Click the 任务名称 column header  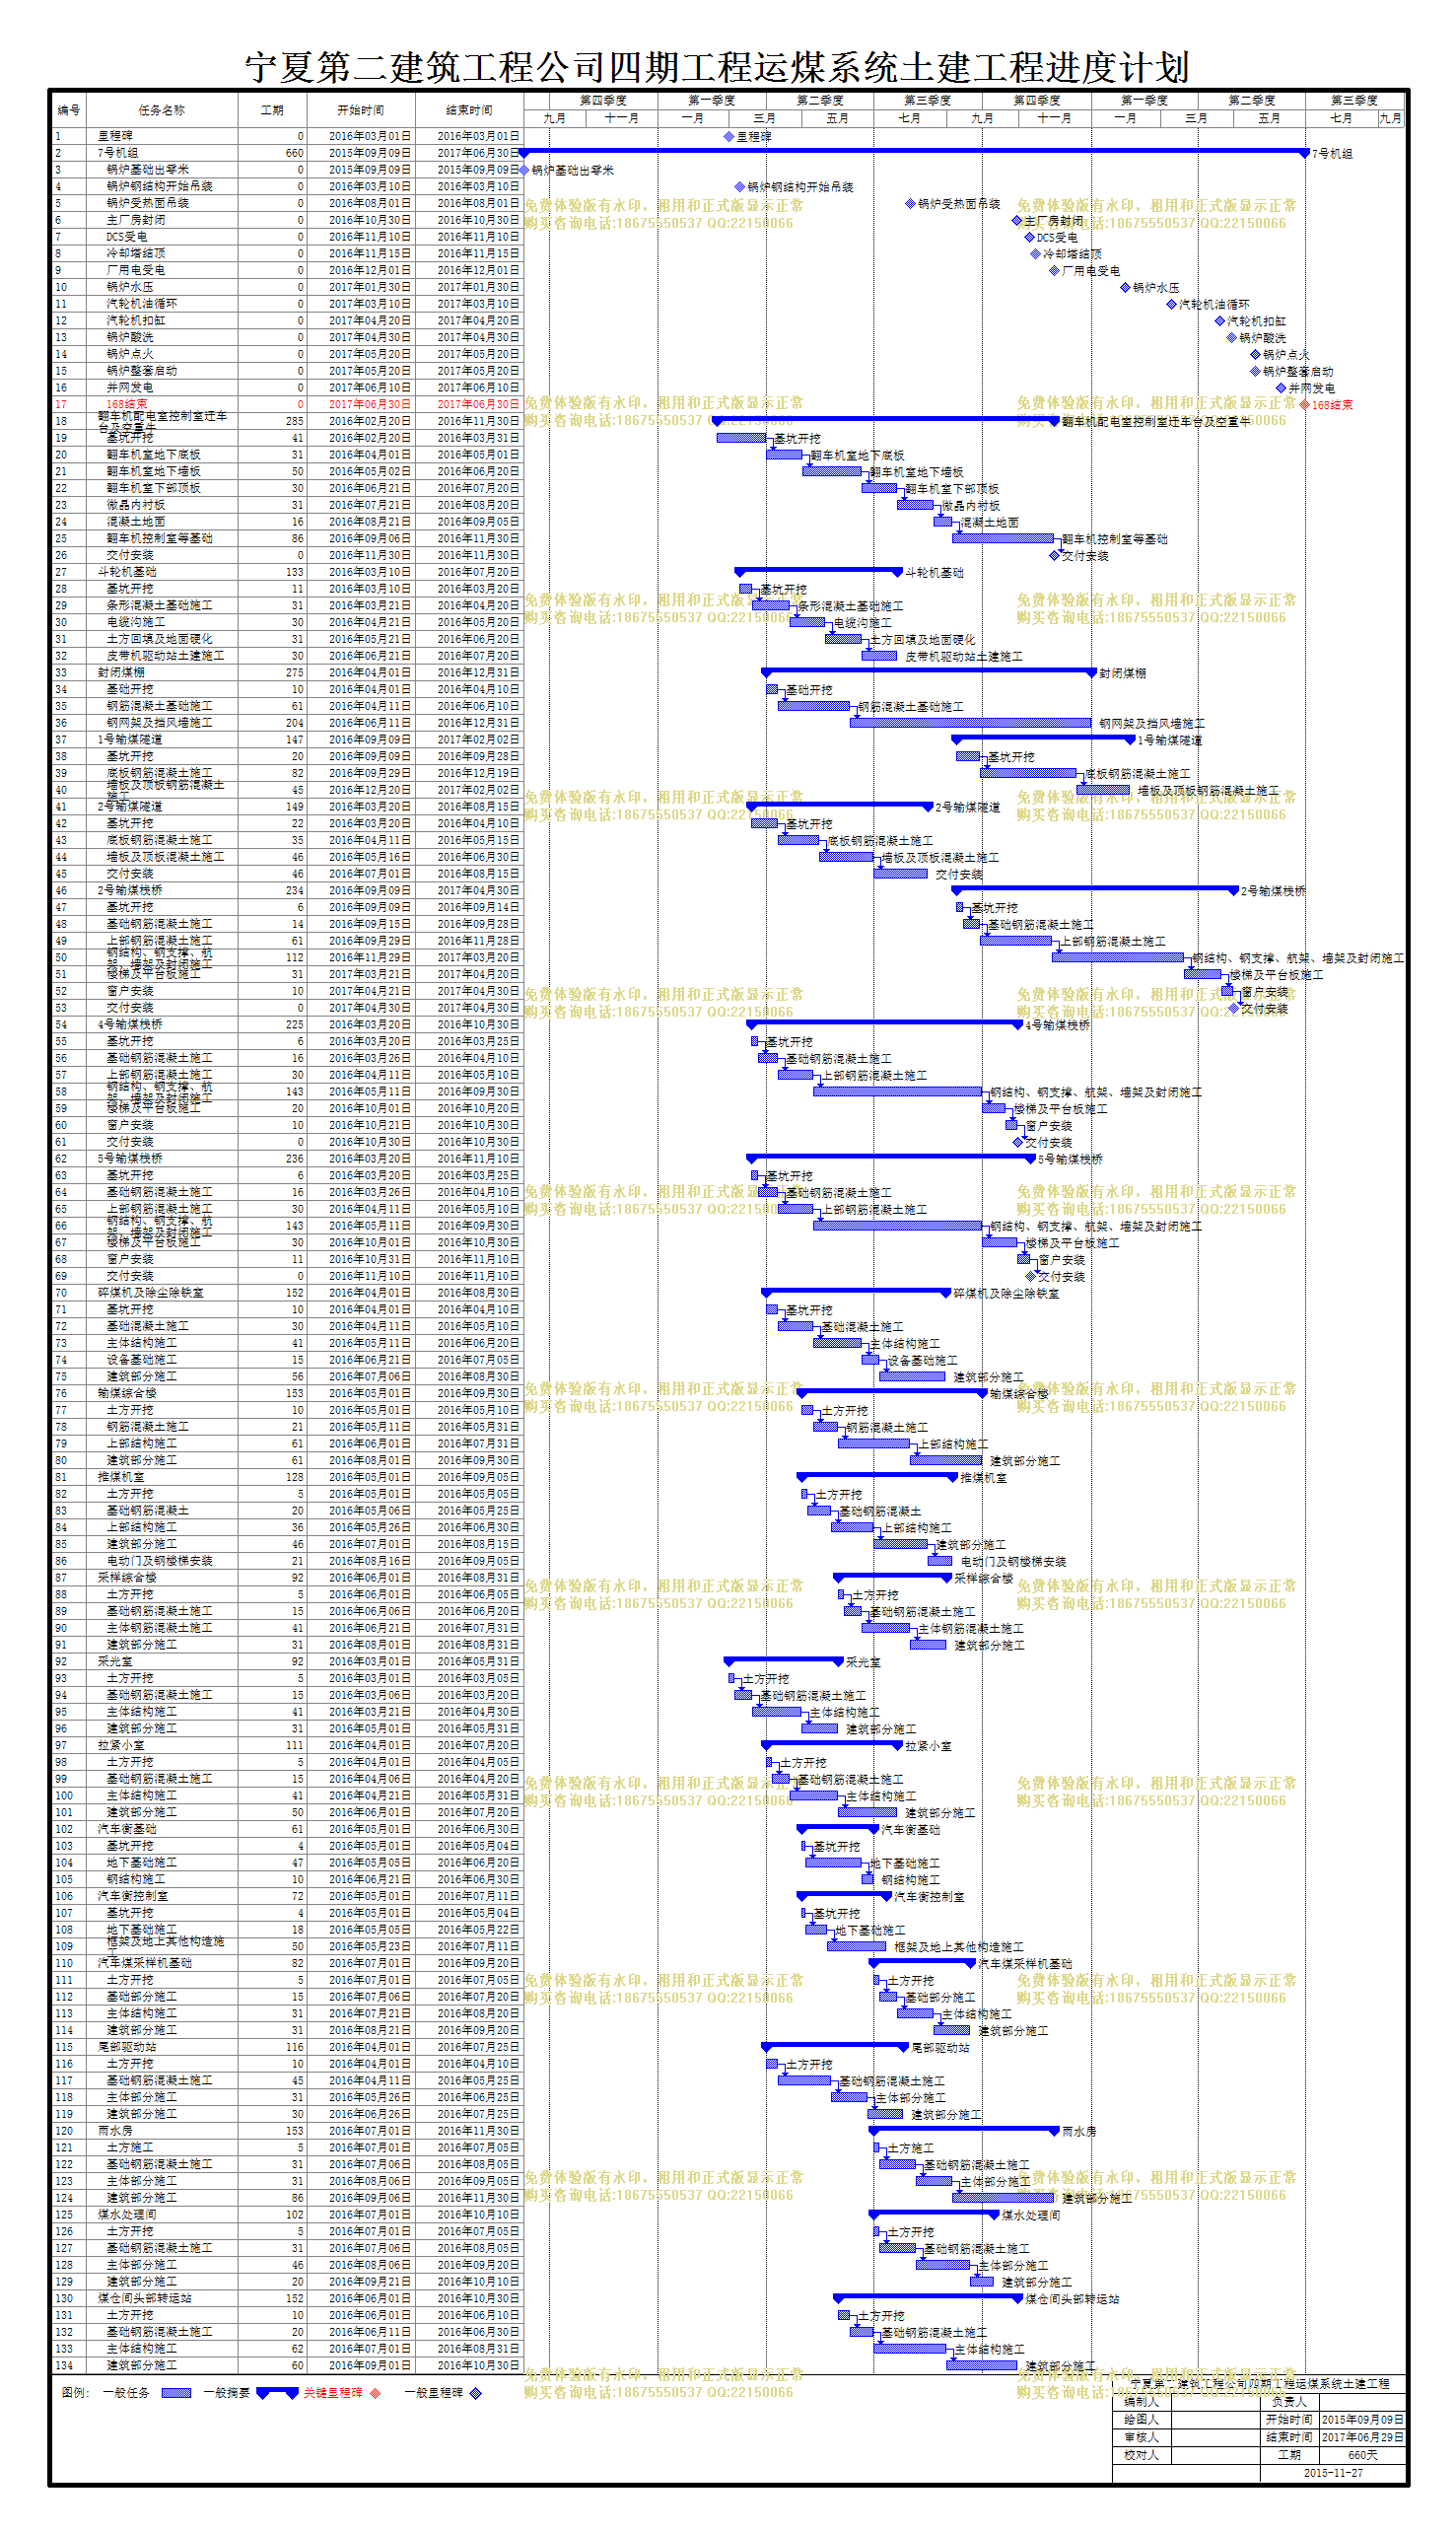click(x=162, y=110)
